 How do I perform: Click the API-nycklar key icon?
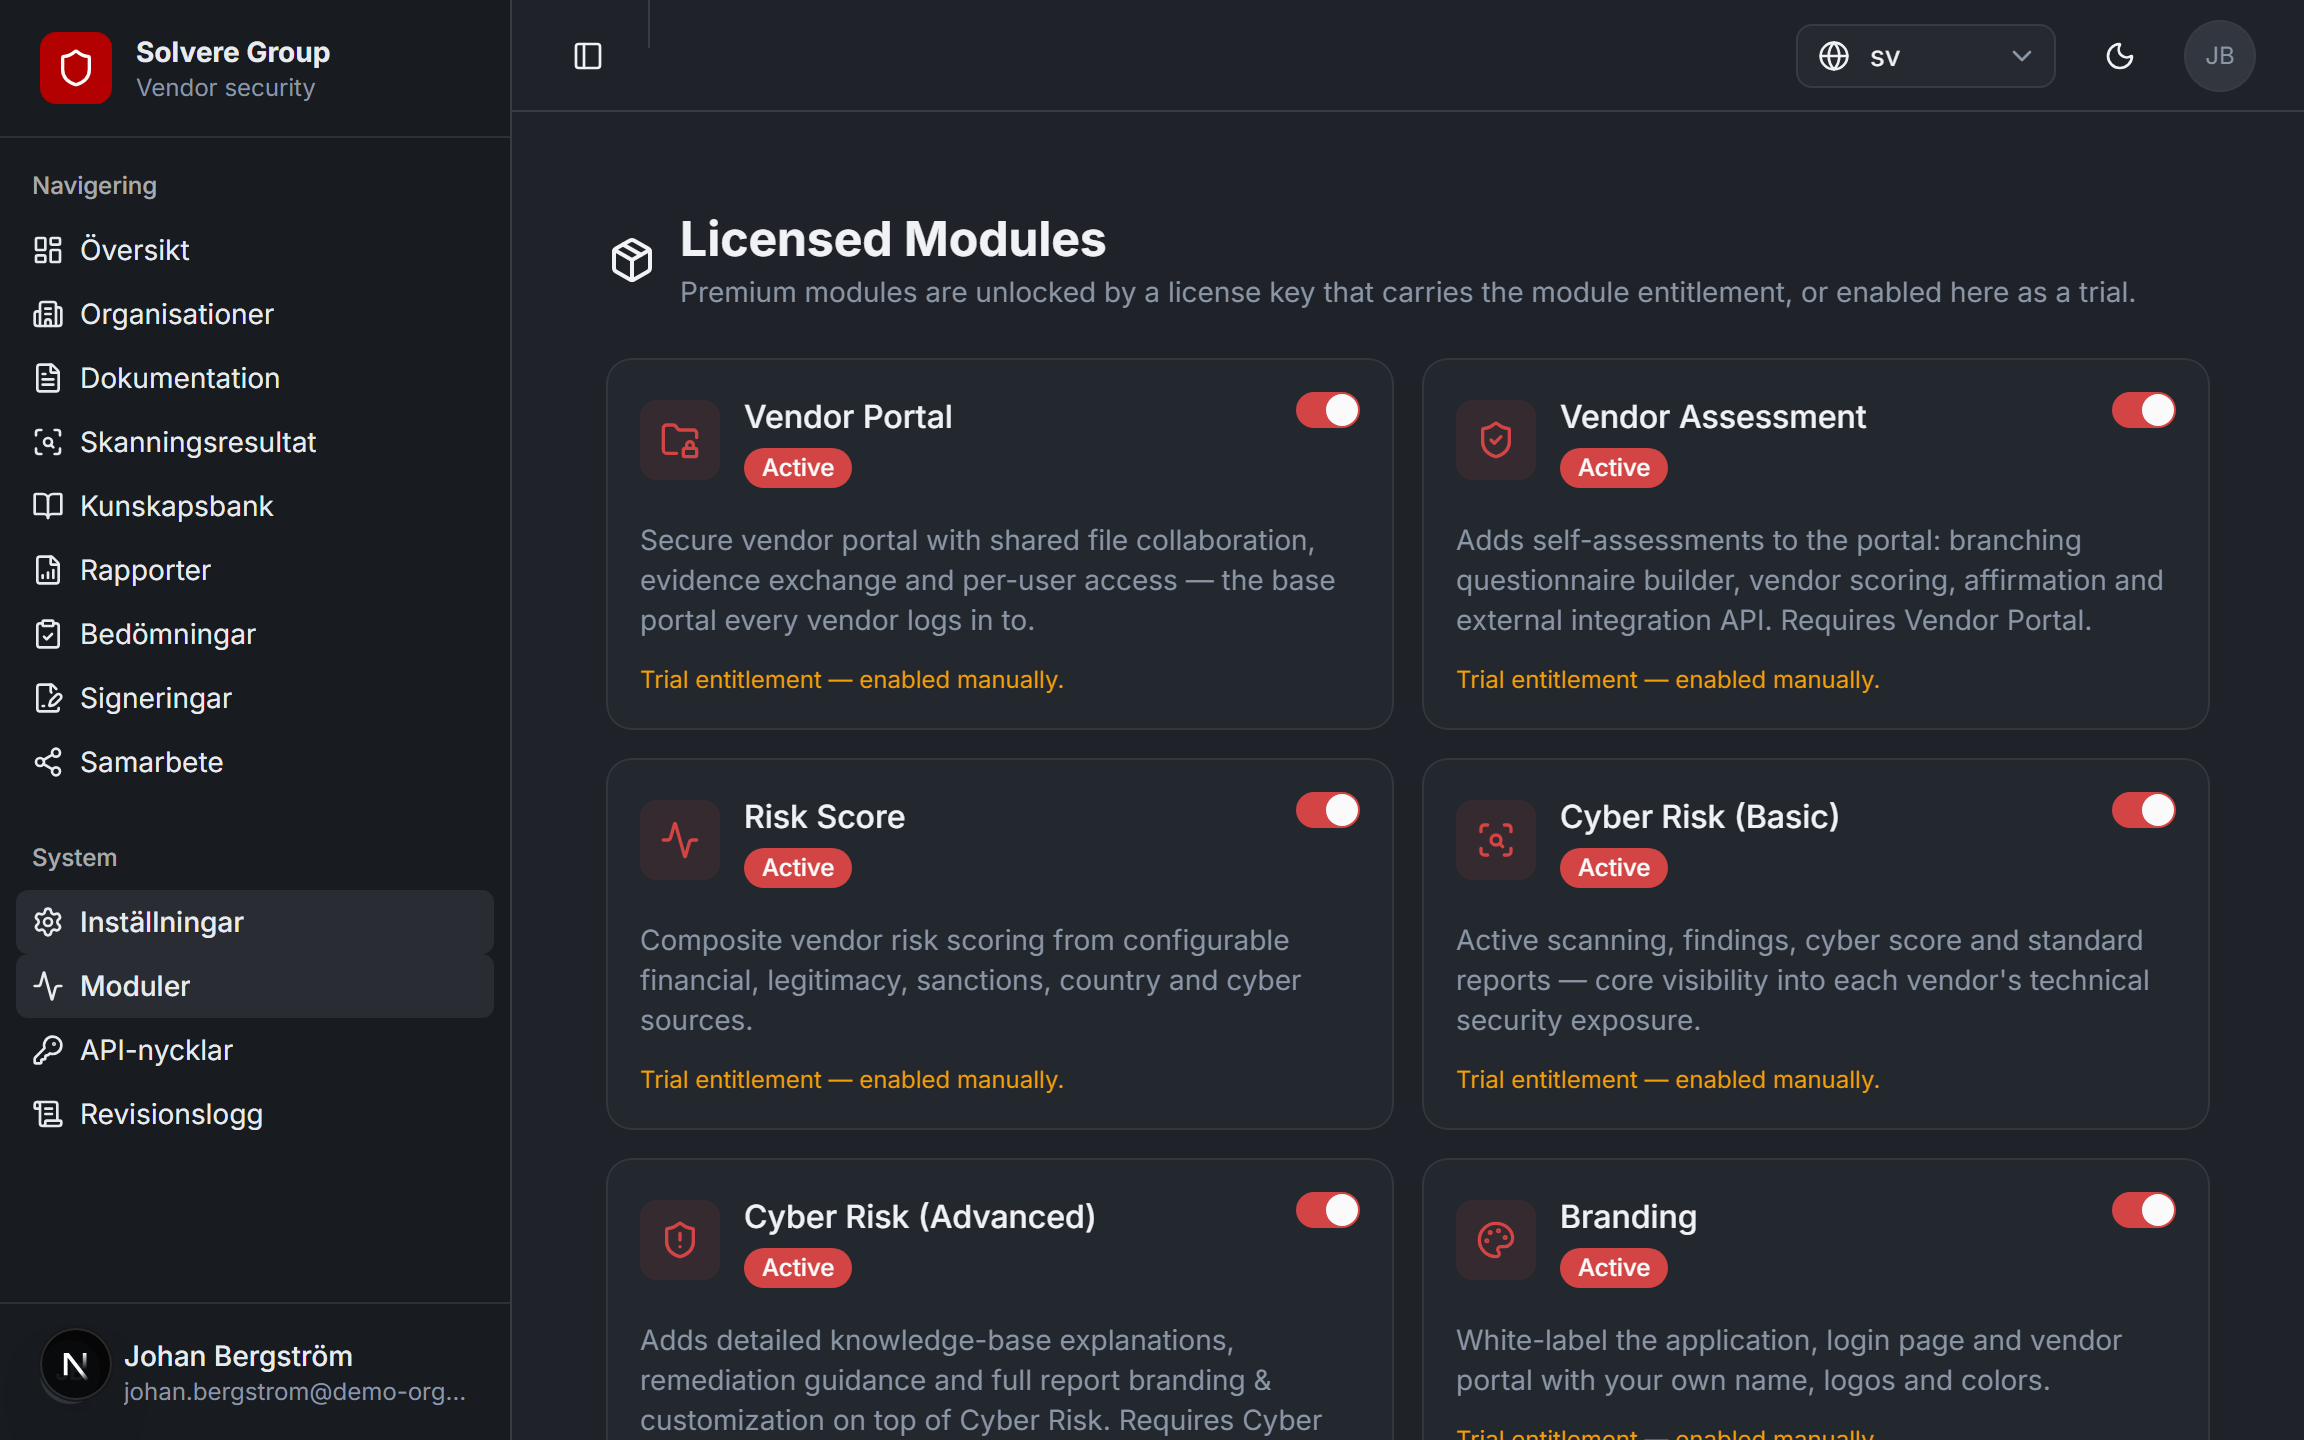coord(48,1050)
